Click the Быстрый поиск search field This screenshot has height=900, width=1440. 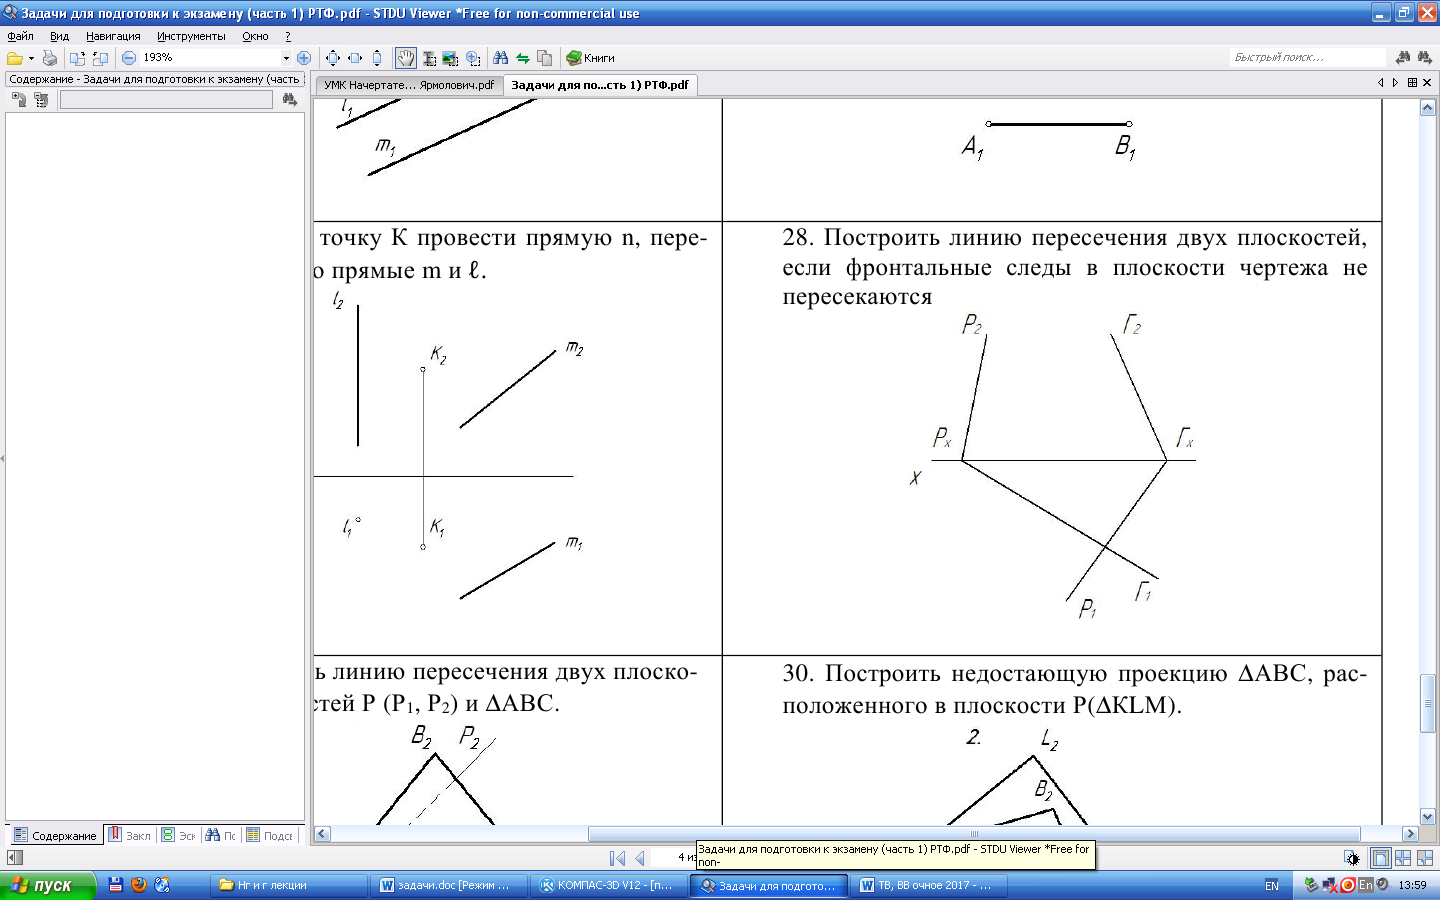tap(1306, 58)
